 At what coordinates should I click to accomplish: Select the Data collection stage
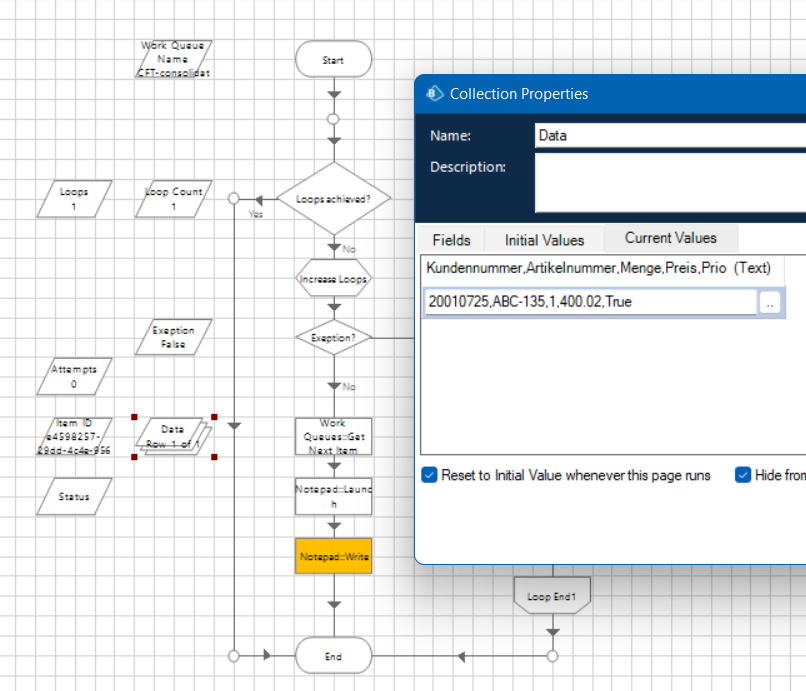coord(174,437)
